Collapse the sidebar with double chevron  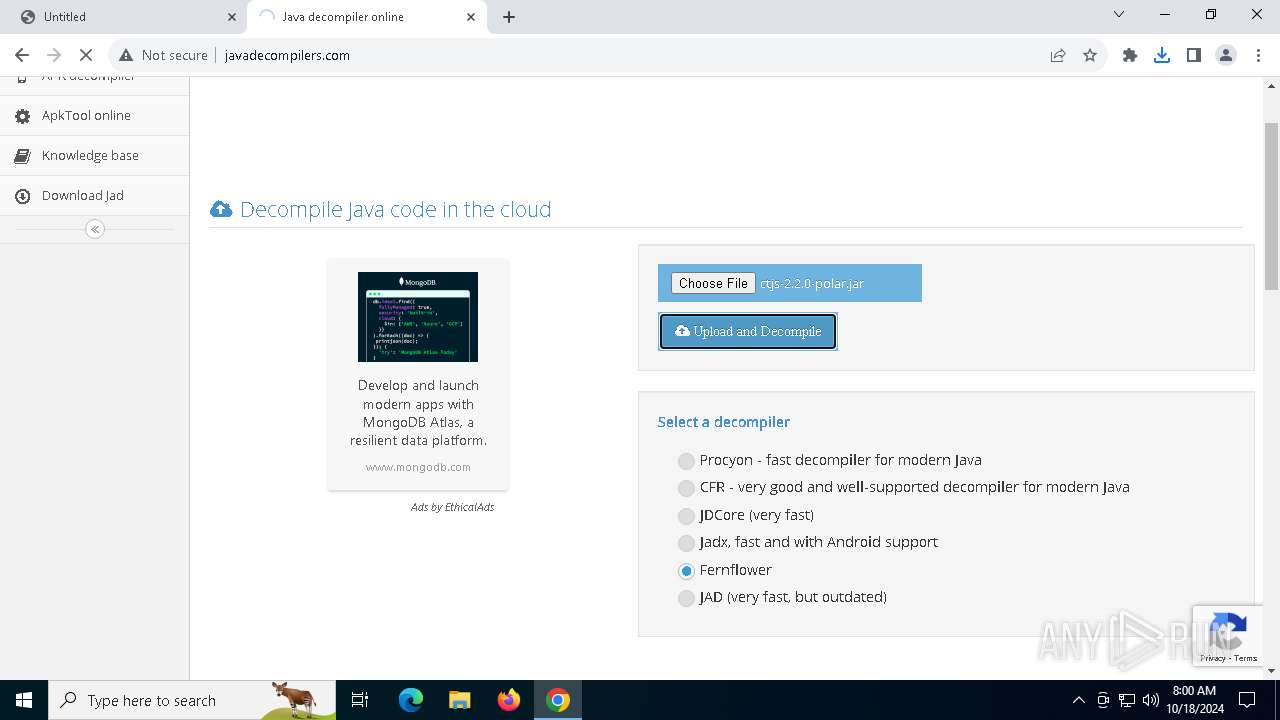coord(95,229)
